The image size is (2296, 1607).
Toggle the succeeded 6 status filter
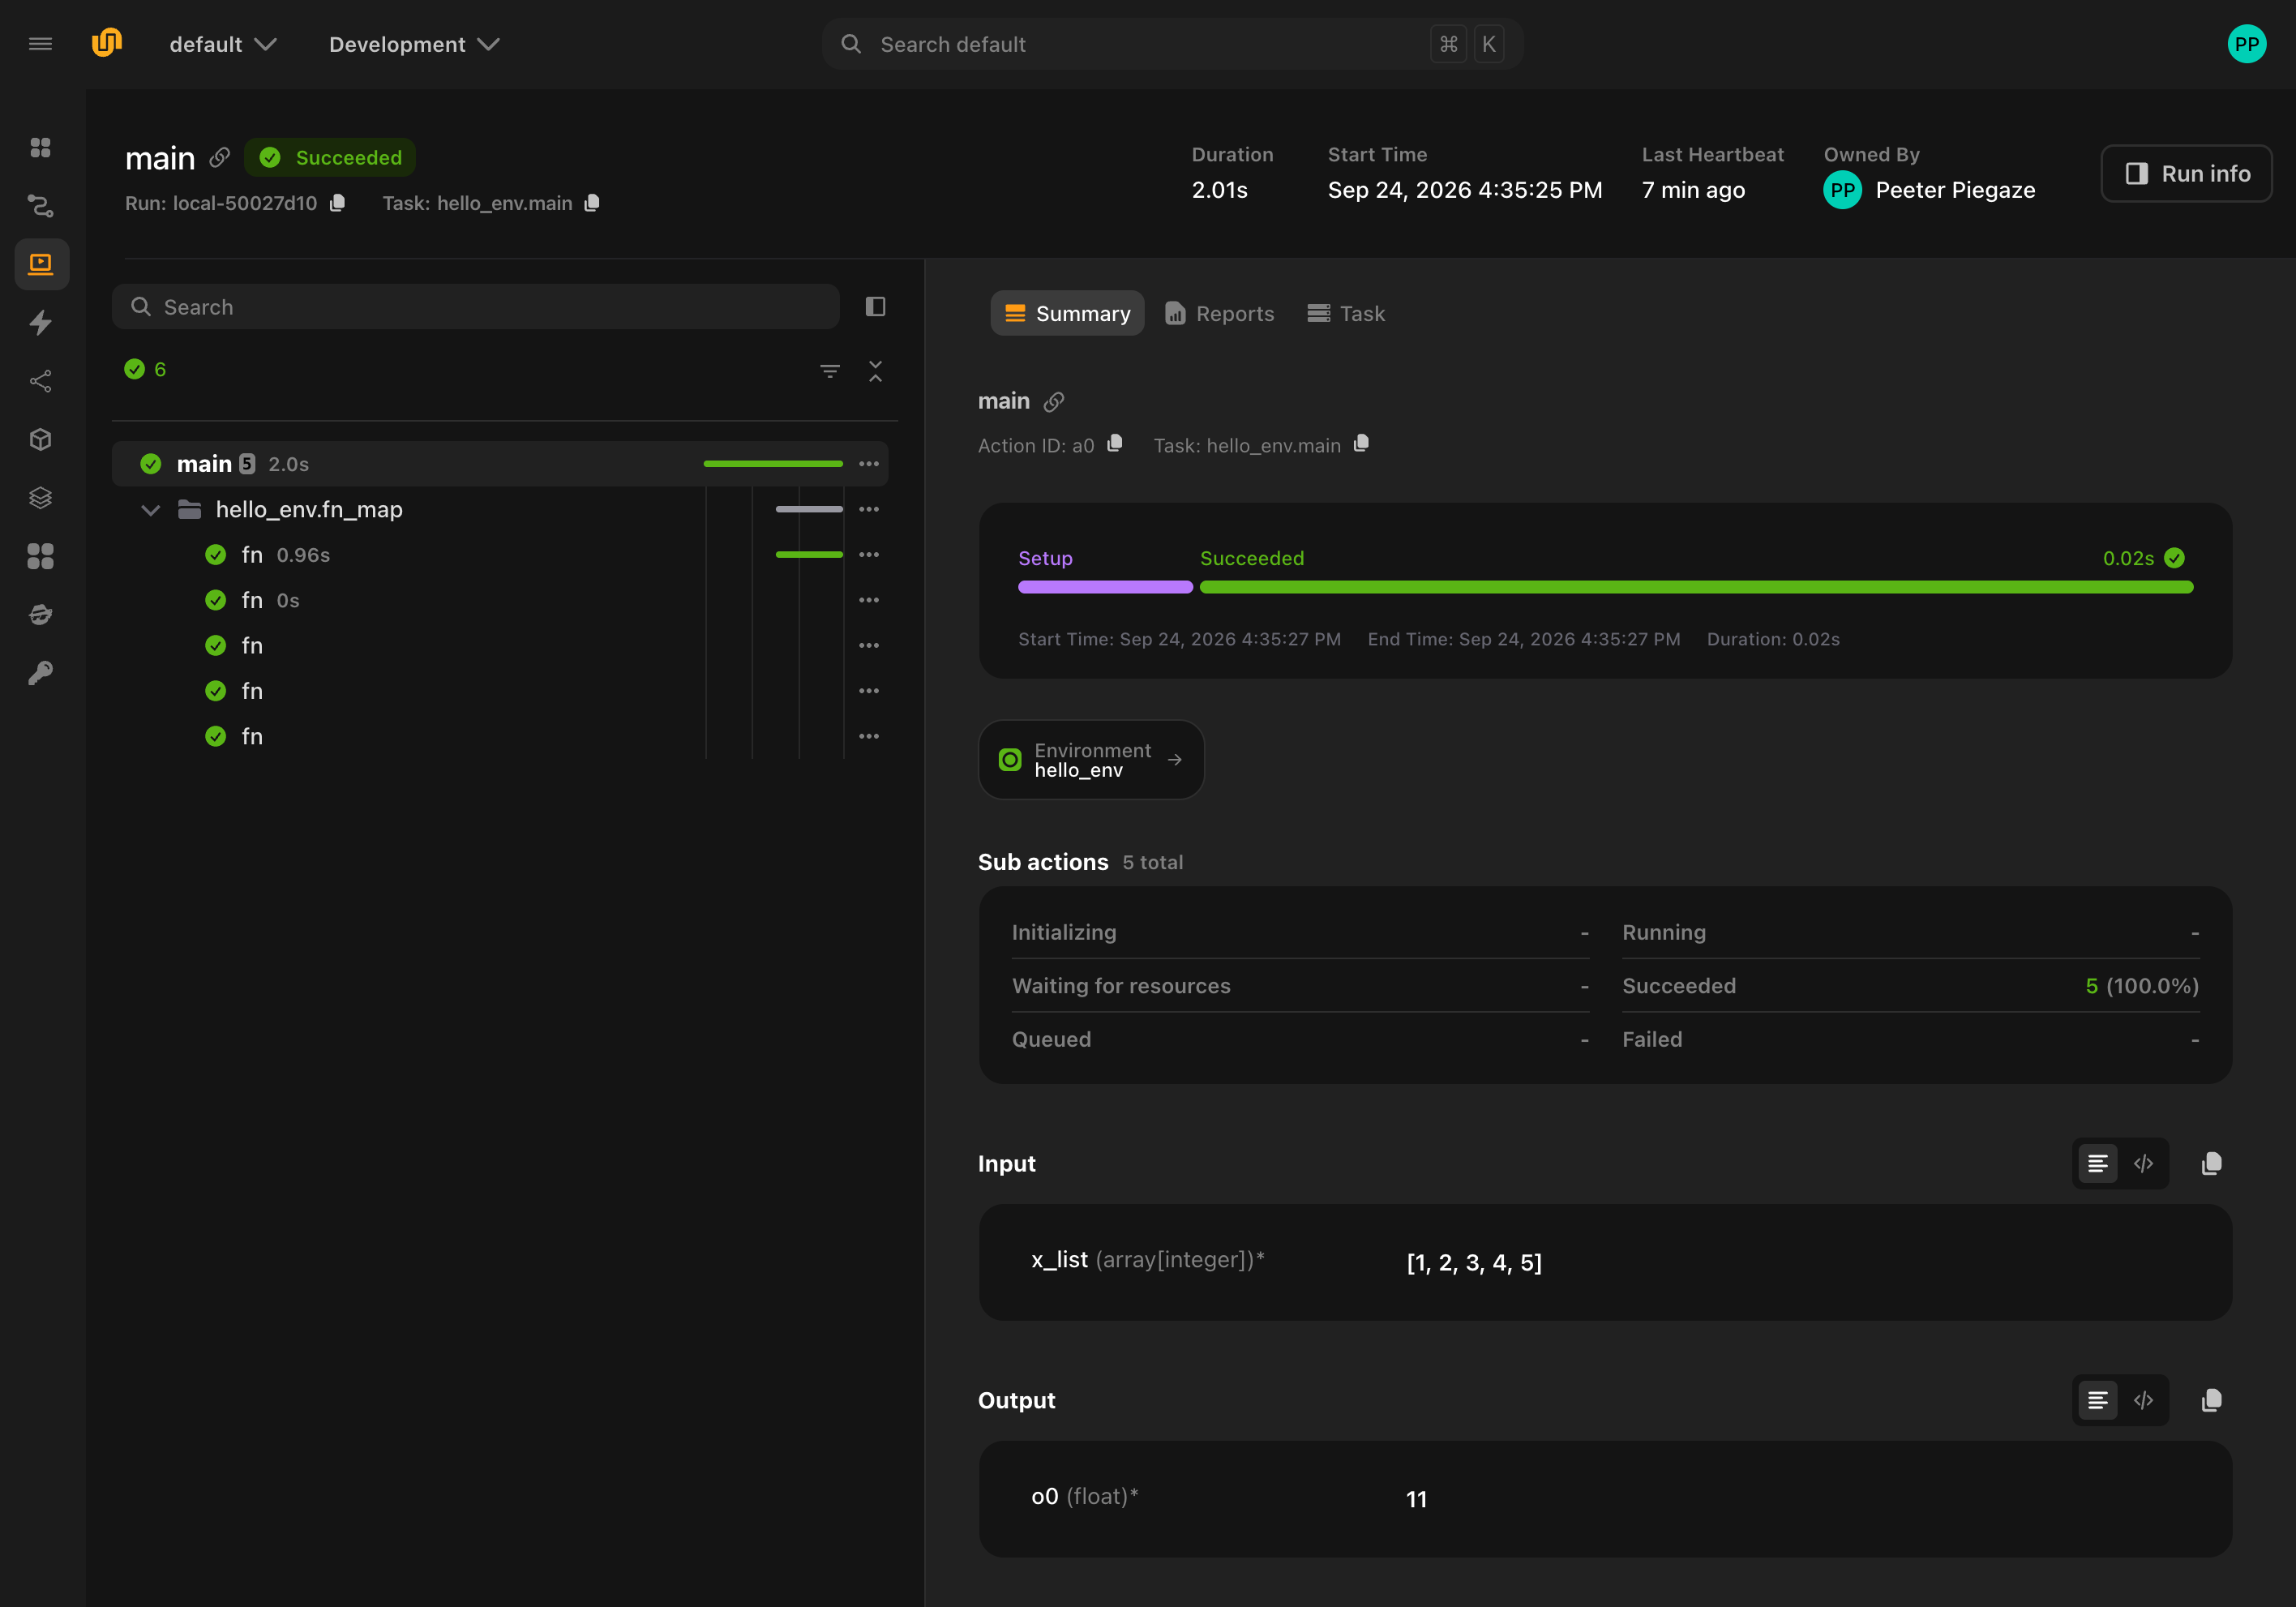point(145,370)
